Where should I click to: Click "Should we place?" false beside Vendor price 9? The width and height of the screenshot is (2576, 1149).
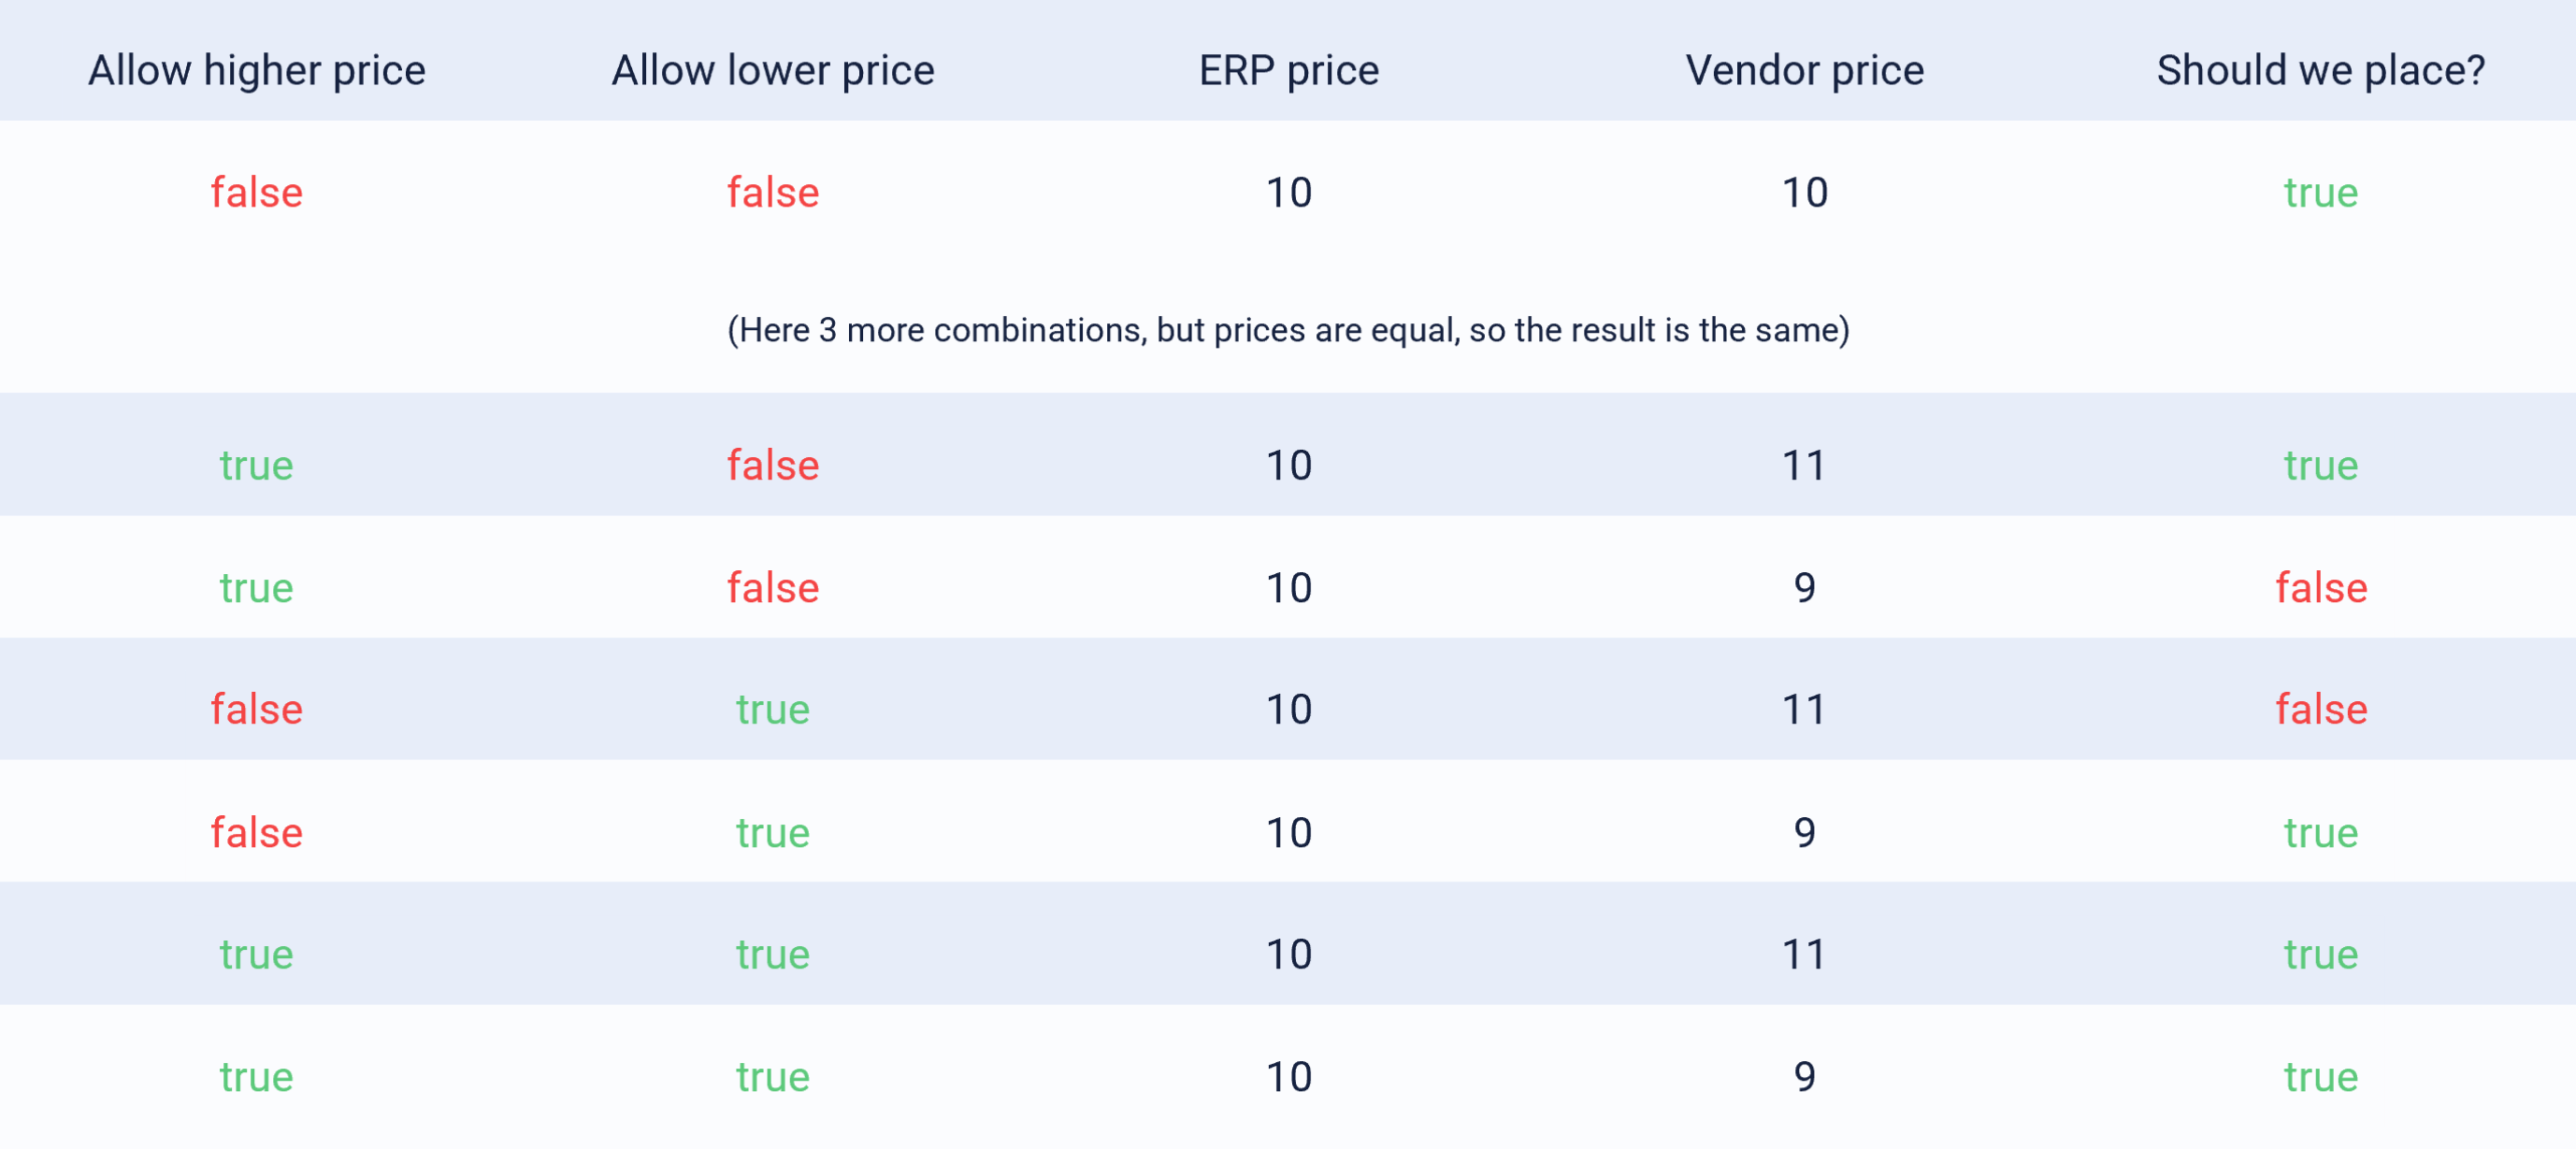tap(2320, 588)
